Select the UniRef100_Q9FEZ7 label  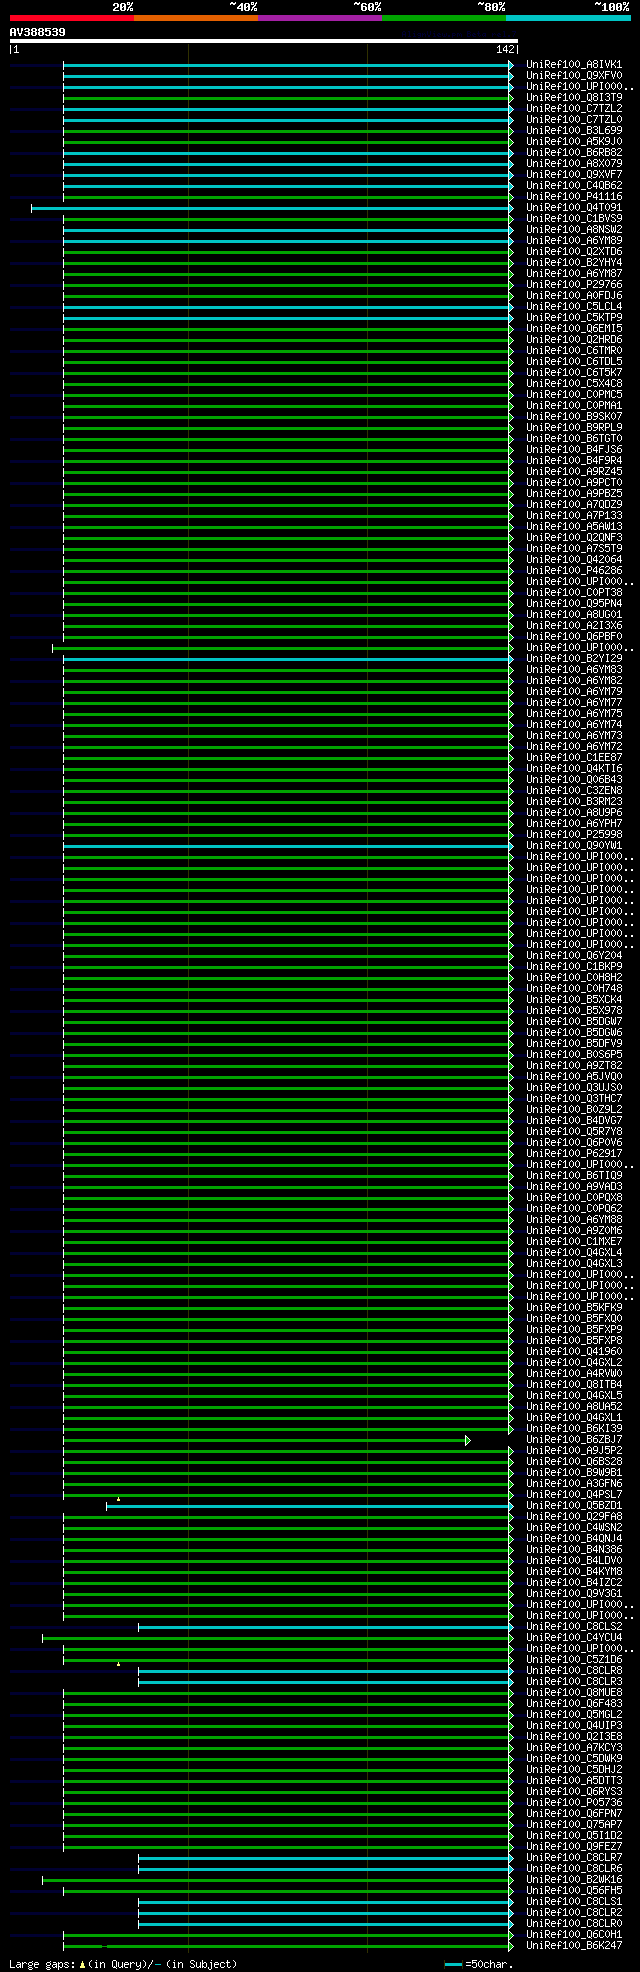574,1846
